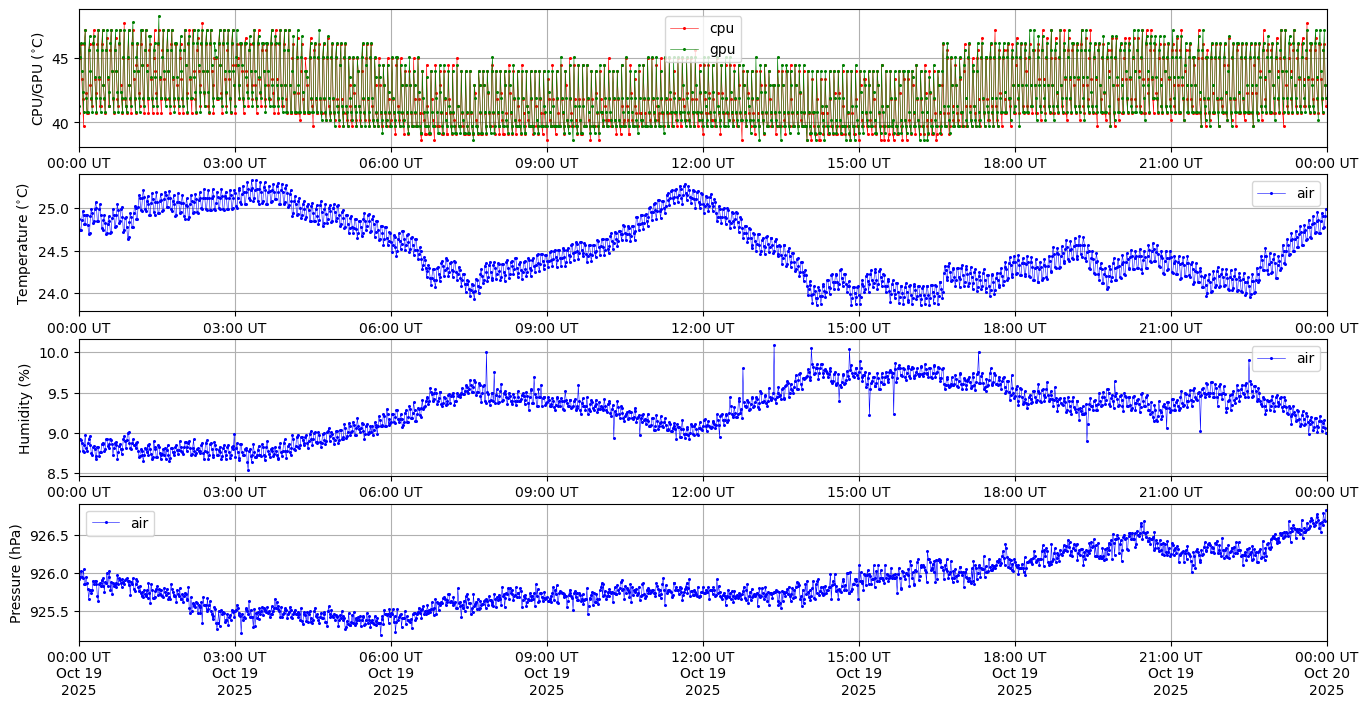Click "18:00 UT" tick below Humidity chart
Image resolution: width=1368 pixels, height=707 pixels.
(x=1015, y=492)
